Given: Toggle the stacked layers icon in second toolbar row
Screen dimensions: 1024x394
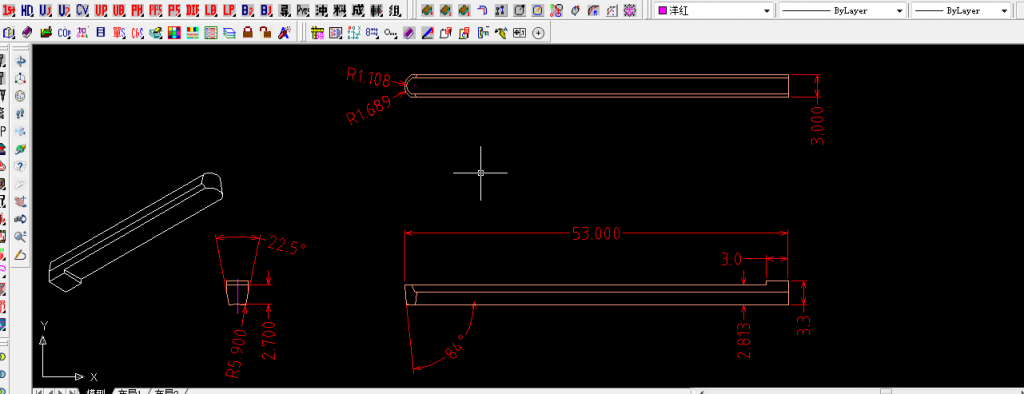Looking at the screenshot, I should 229,32.
